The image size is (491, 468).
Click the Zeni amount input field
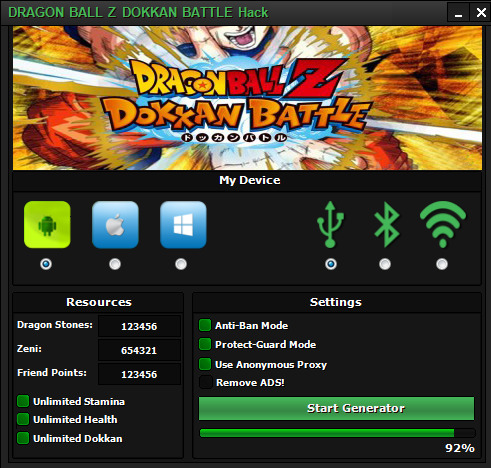pyautogui.click(x=139, y=350)
